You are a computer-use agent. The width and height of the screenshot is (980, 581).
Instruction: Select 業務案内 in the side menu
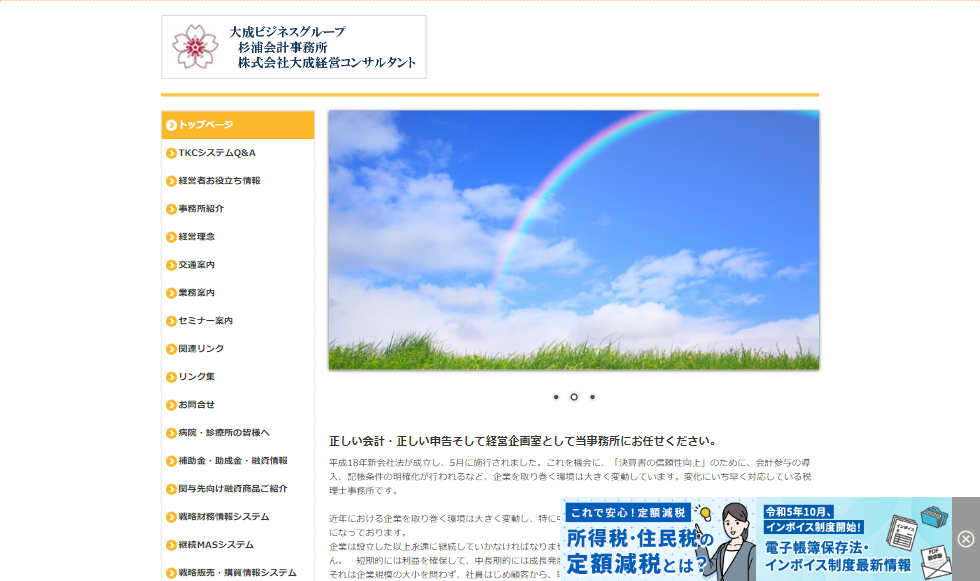tap(197, 293)
